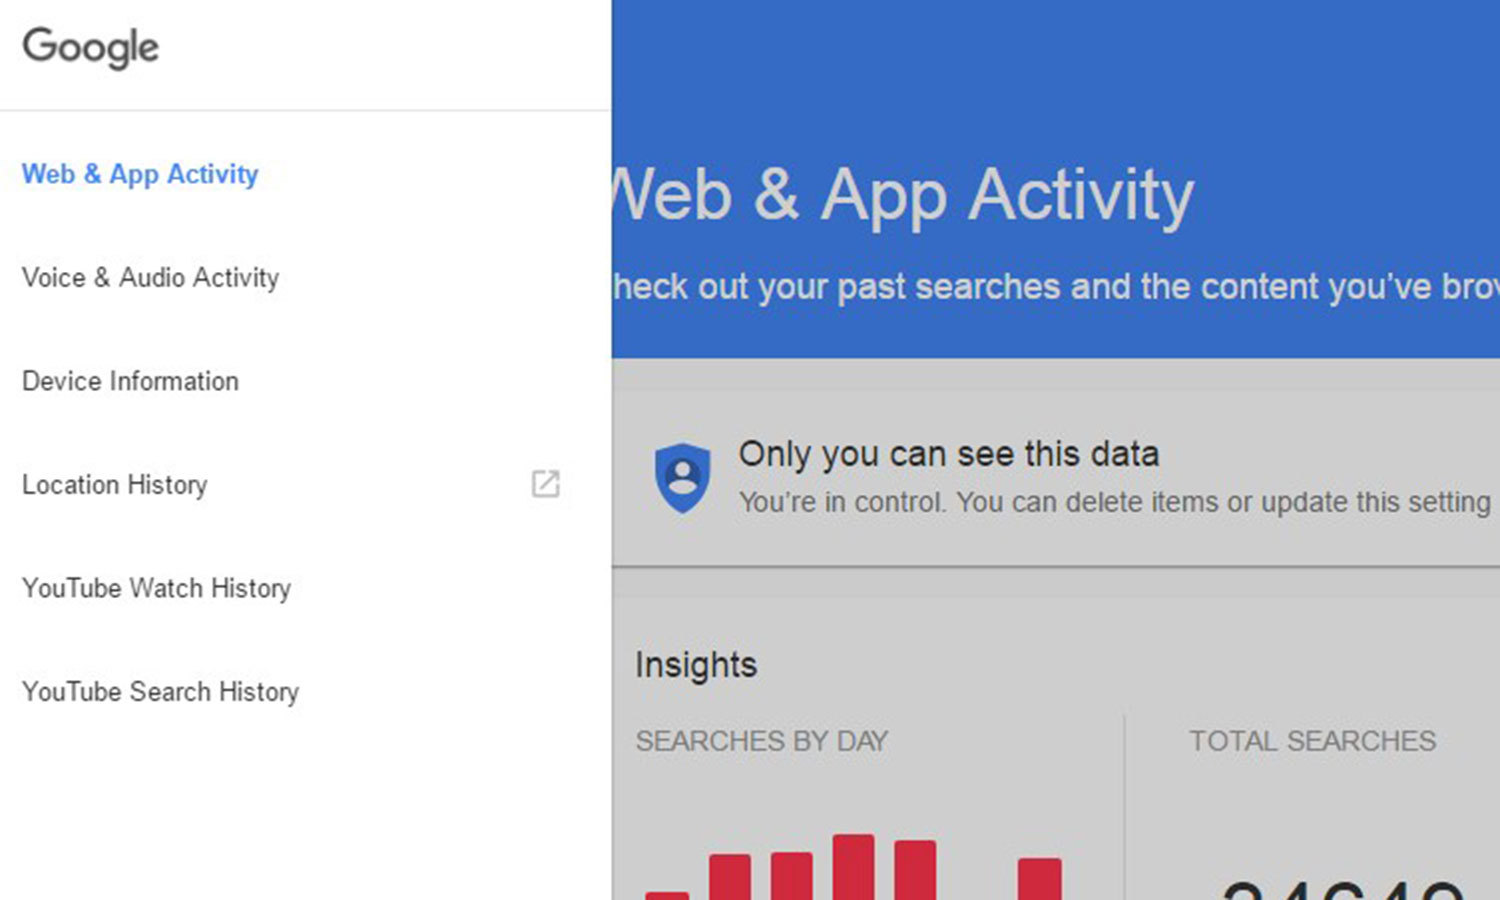Go to Device Information
This screenshot has width=1500, height=900.
click(130, 381)
